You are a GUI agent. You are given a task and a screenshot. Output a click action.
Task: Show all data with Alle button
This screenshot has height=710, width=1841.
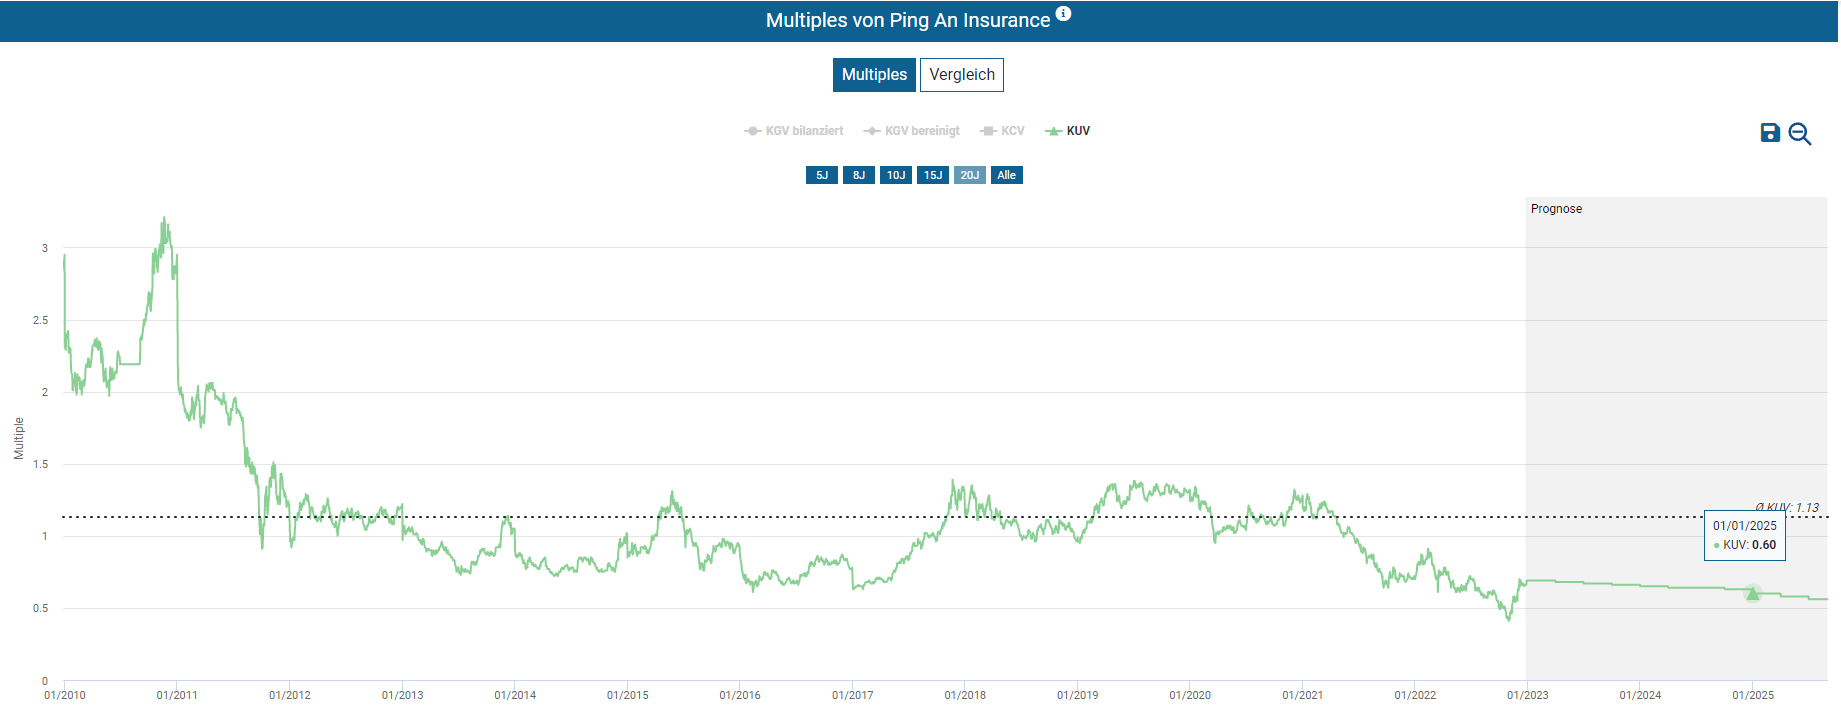tap(1006, 175)
